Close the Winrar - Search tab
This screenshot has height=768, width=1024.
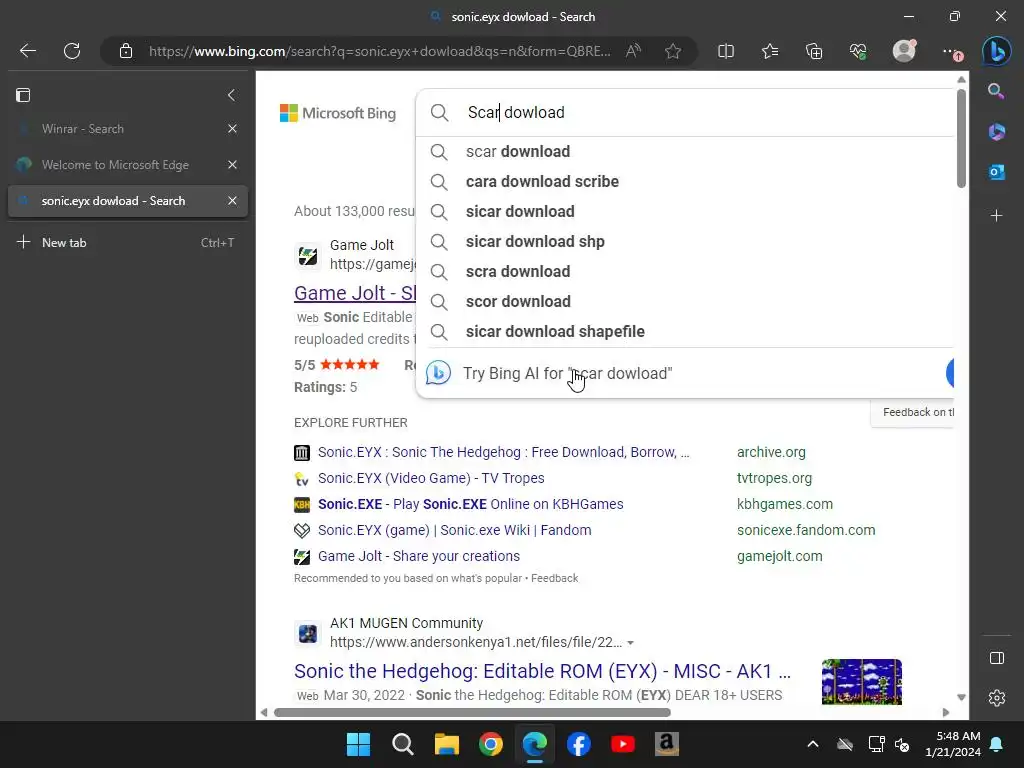[x=232, y=129]
